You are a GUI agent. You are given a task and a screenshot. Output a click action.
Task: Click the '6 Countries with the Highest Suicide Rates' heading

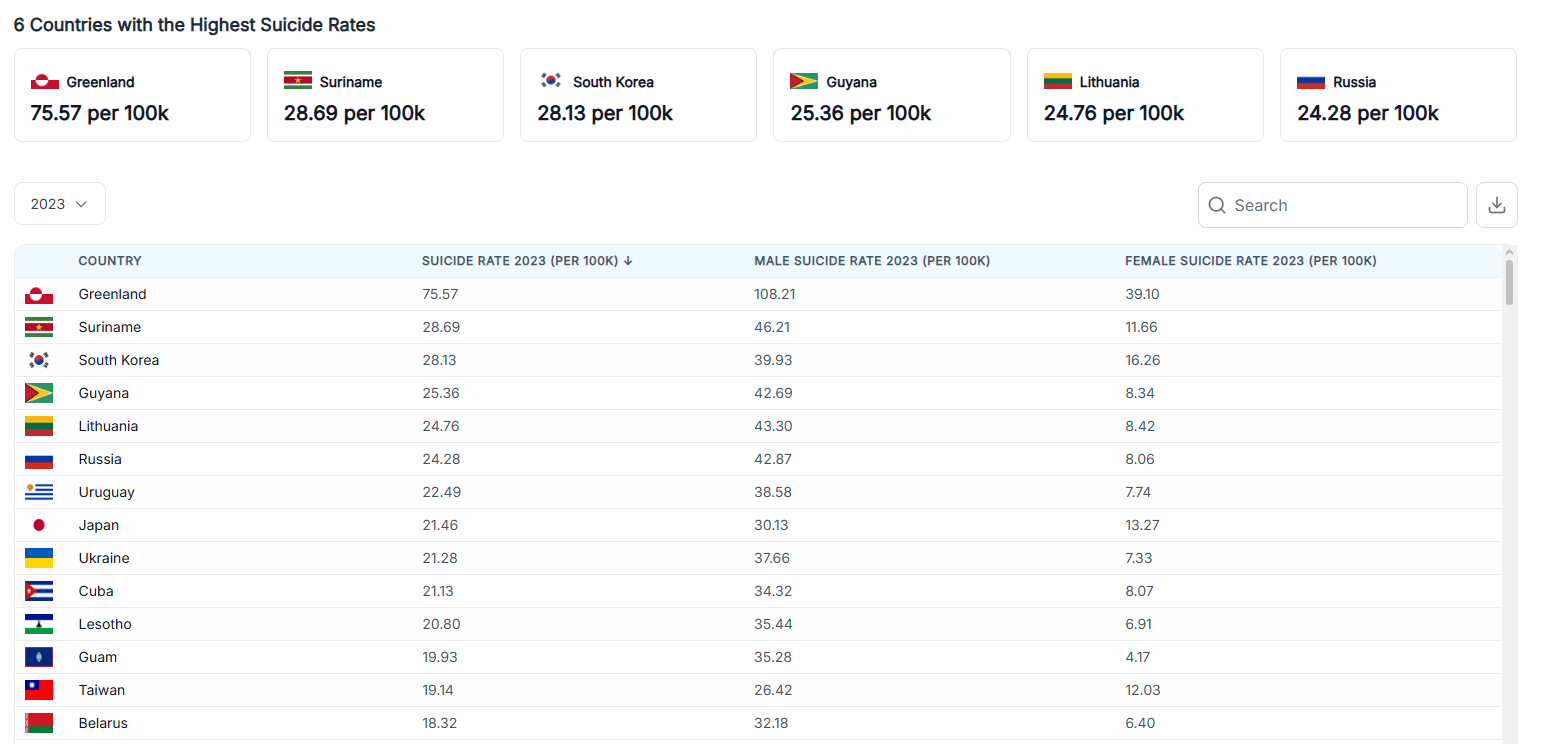pos(195,25)
